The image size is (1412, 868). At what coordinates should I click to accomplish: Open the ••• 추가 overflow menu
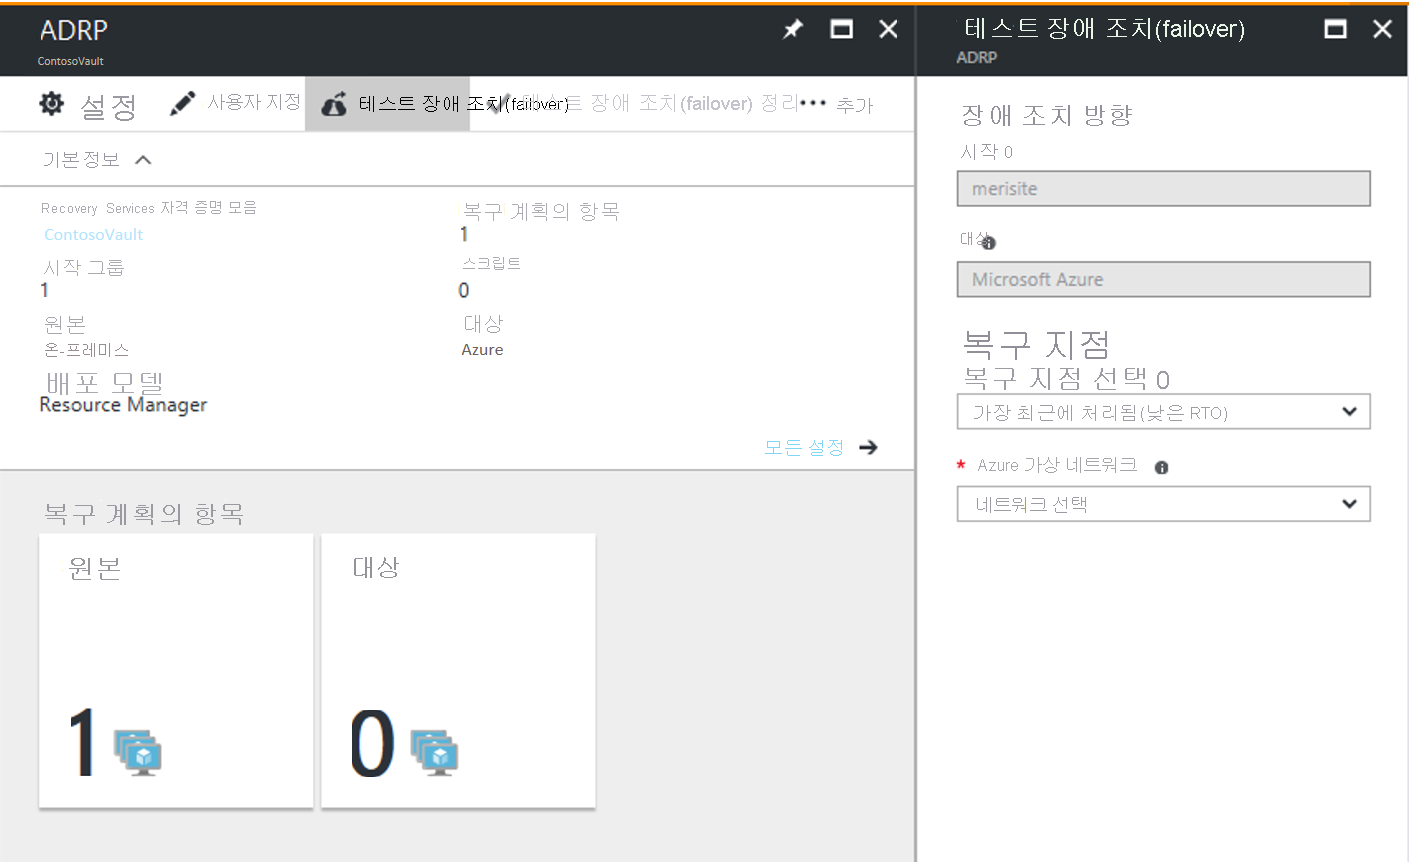coord(837,104)
